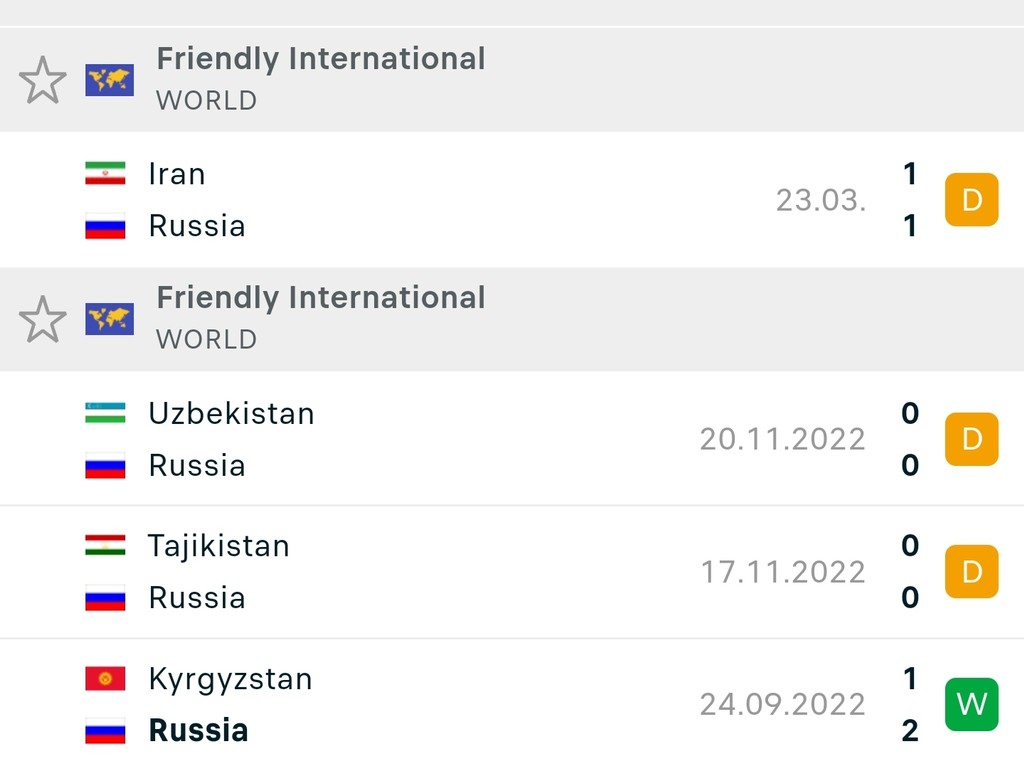Click green W badge for Kyrgyzstan match
1024x768 pixels.
click(x=972, y=704)
